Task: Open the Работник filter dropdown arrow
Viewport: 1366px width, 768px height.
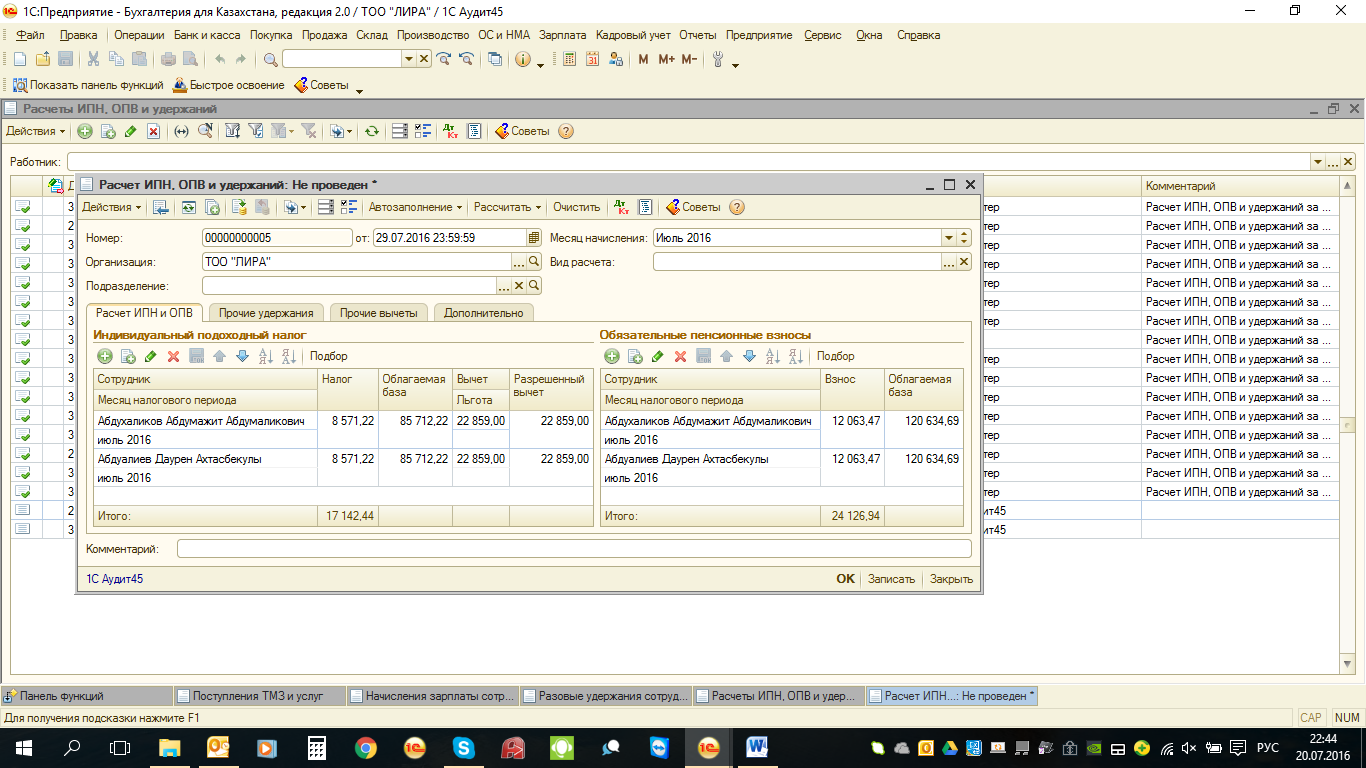Action: 1317,162
